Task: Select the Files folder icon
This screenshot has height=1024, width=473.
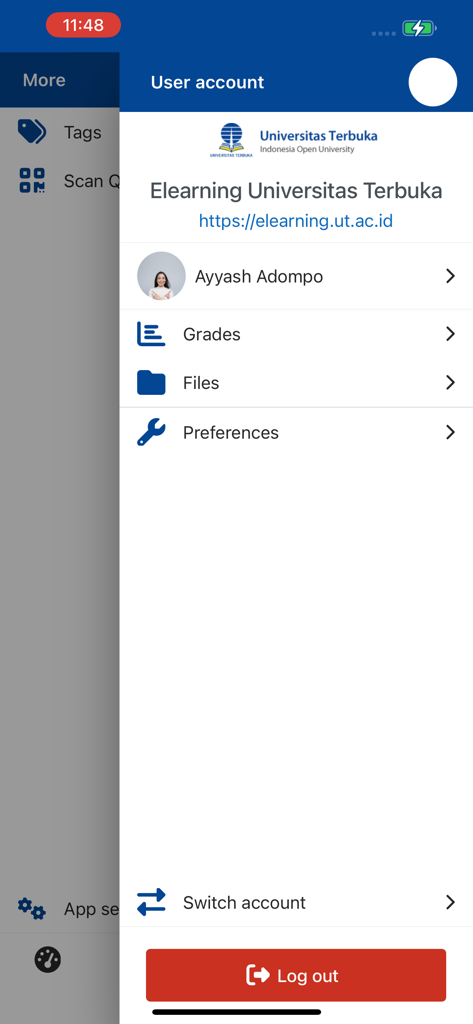Action: pyautogui.click(x=151, y=383)
